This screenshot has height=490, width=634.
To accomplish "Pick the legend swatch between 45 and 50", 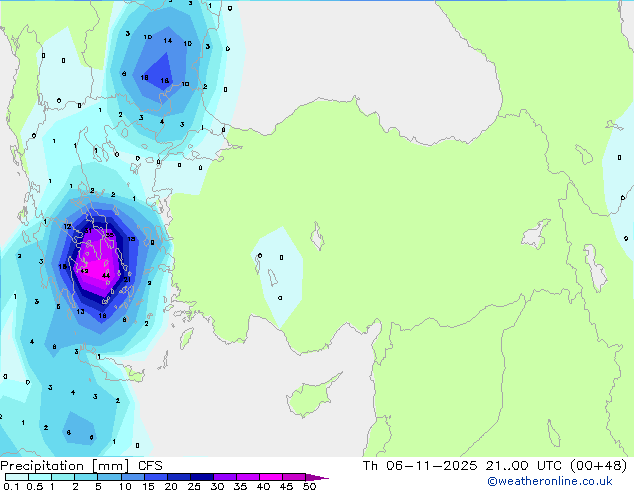I will point(294,477).
